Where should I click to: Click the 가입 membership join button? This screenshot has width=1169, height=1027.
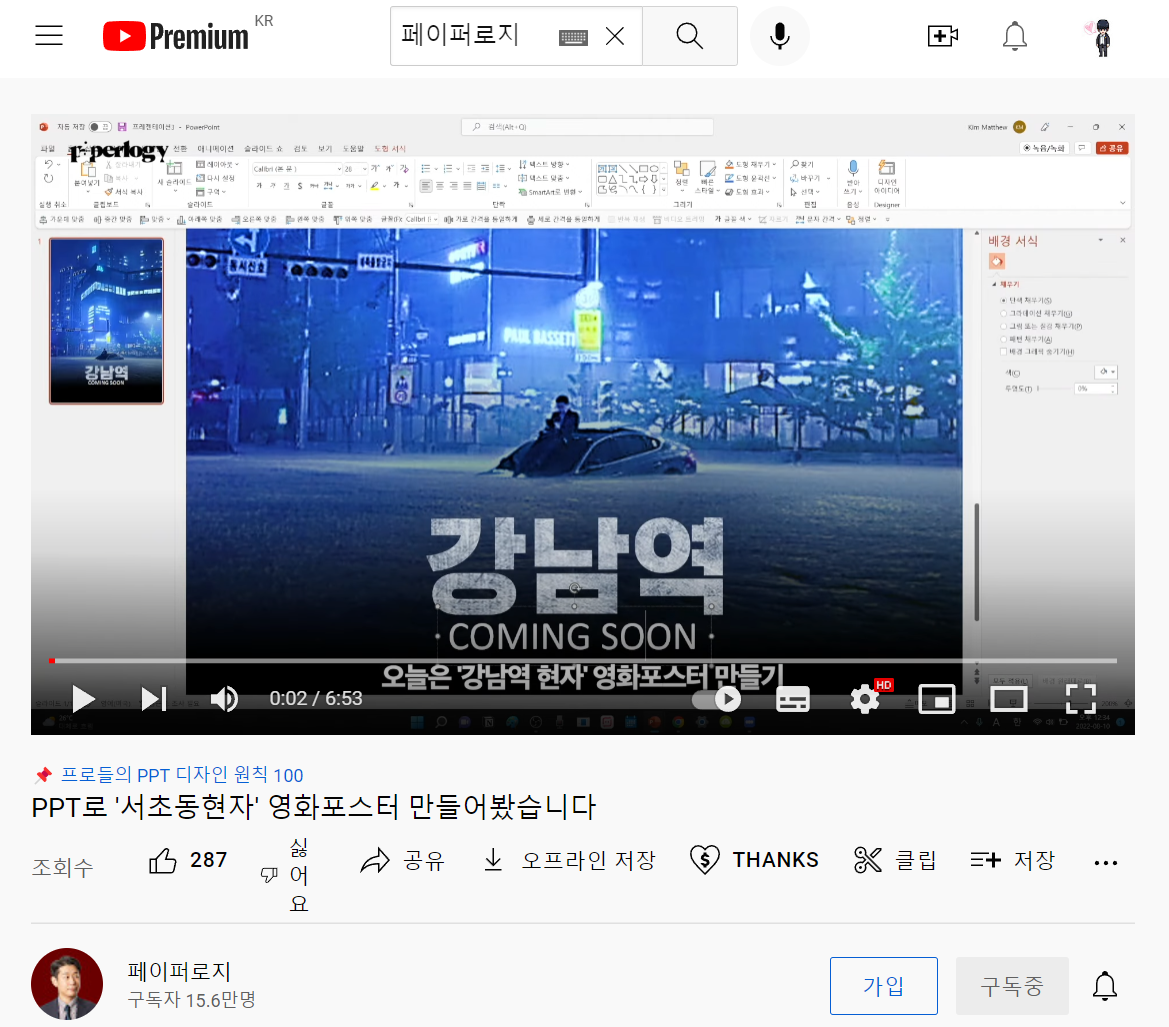(883, 986)
